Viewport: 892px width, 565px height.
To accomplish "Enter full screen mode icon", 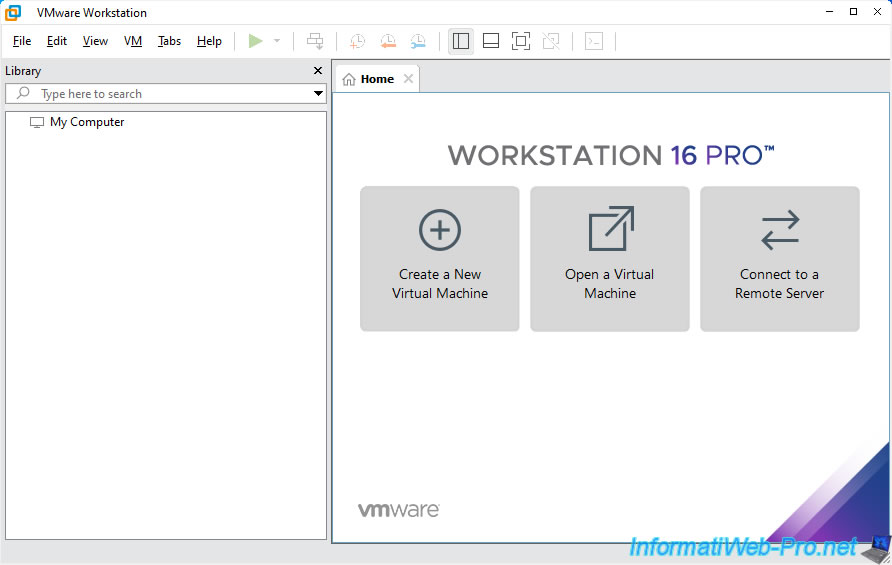I will [521, 41].
